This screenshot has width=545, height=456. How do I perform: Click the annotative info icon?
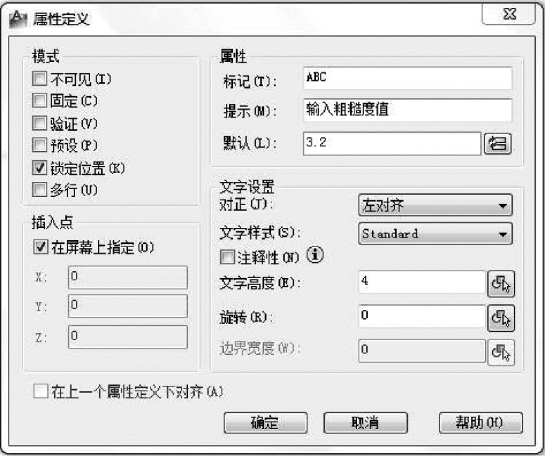315,255
